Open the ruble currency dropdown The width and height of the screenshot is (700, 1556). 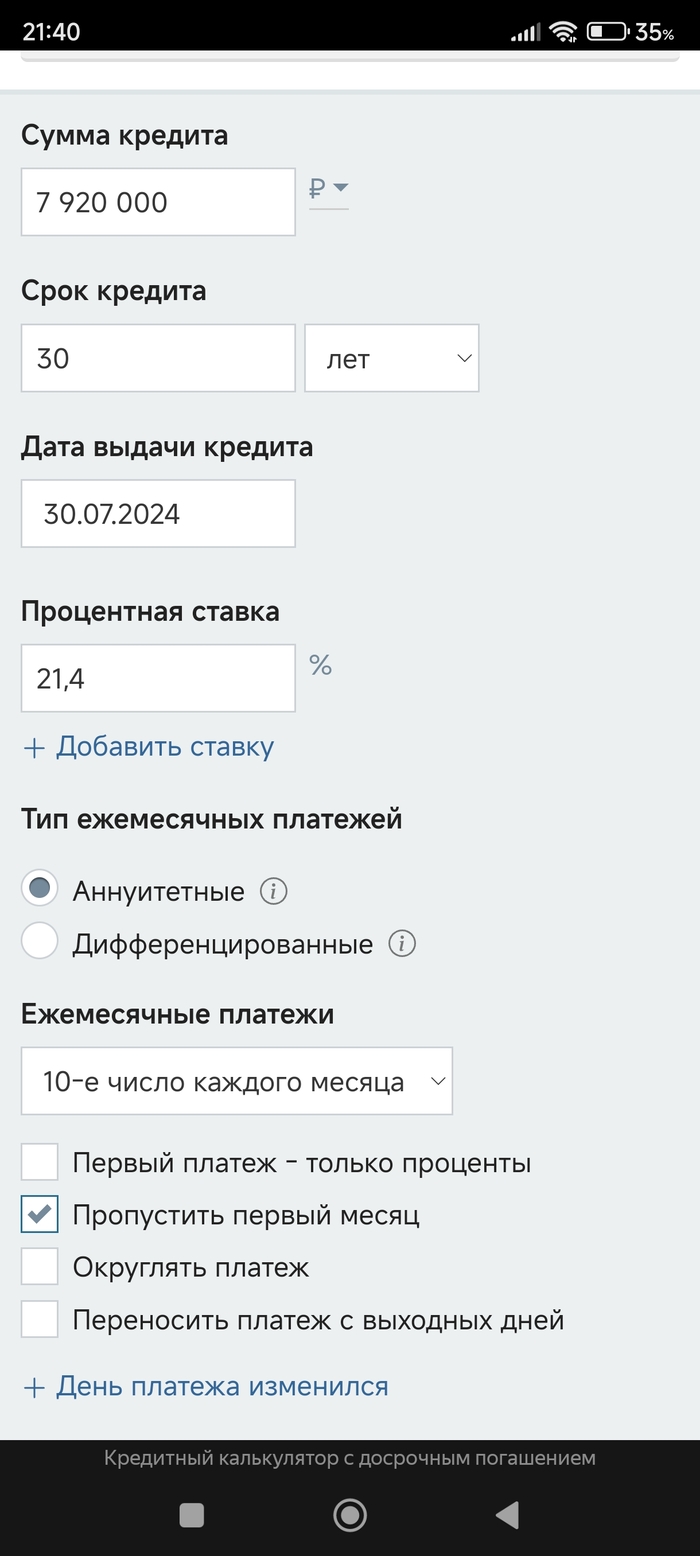point(328,188)
